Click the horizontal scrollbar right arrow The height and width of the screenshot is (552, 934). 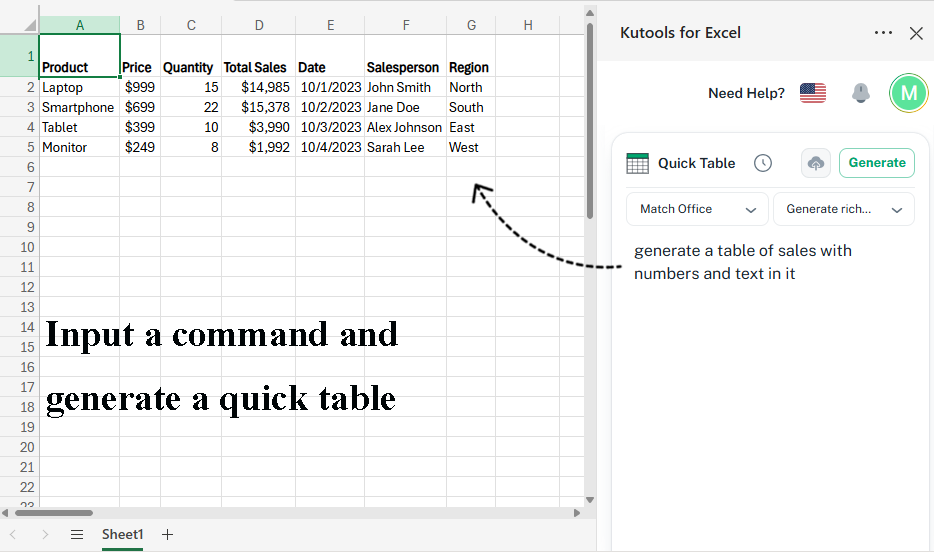coord(577,513)
